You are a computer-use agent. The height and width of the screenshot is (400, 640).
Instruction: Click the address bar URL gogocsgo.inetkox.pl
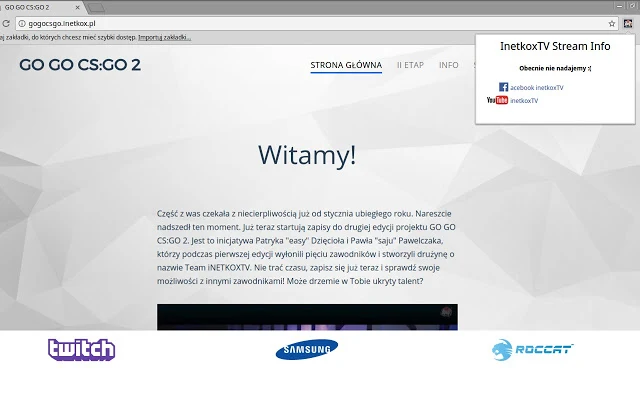pos(62,24)
